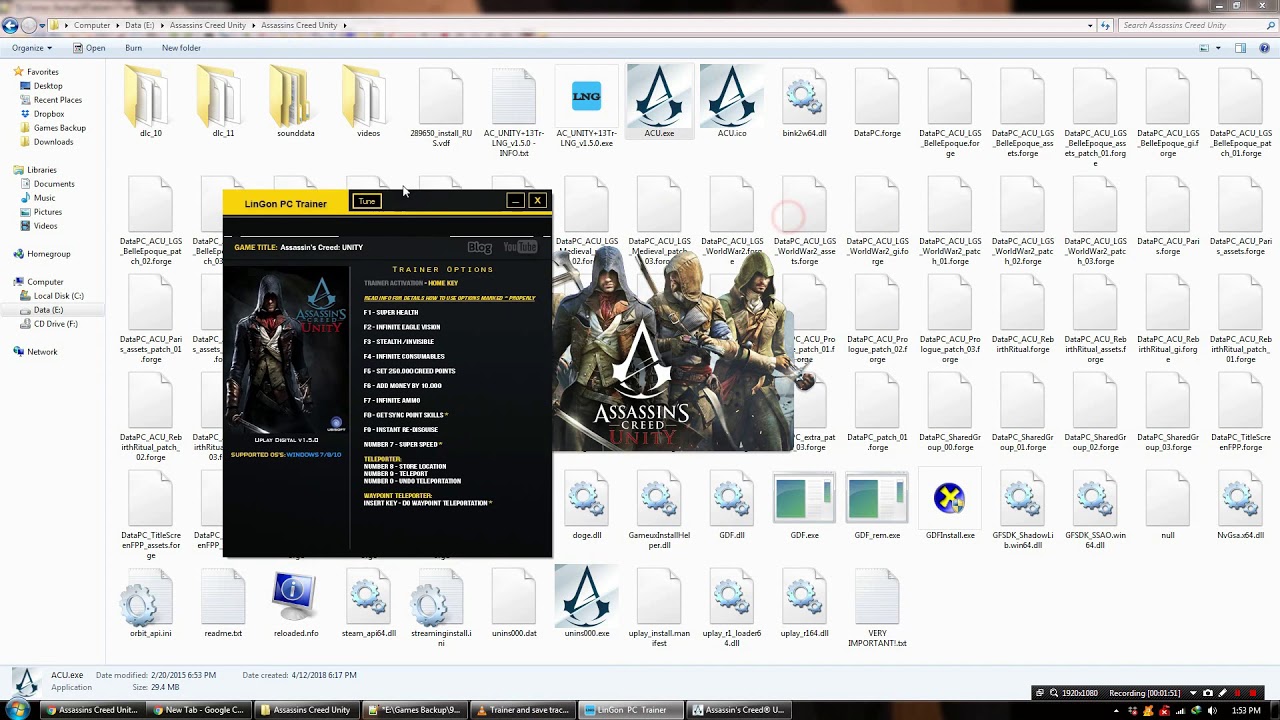Open Dropbox in sidebar
The width and height of the screenshot is (1280, 720).
tap(49, 114)
